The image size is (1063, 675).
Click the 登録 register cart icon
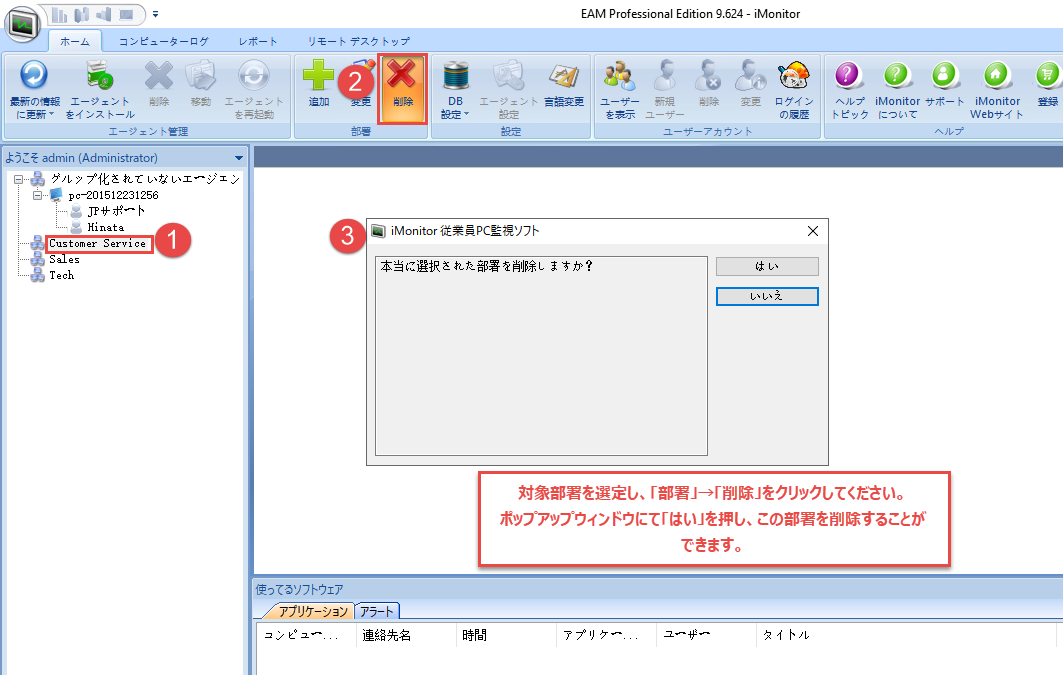coord(1048,76)
